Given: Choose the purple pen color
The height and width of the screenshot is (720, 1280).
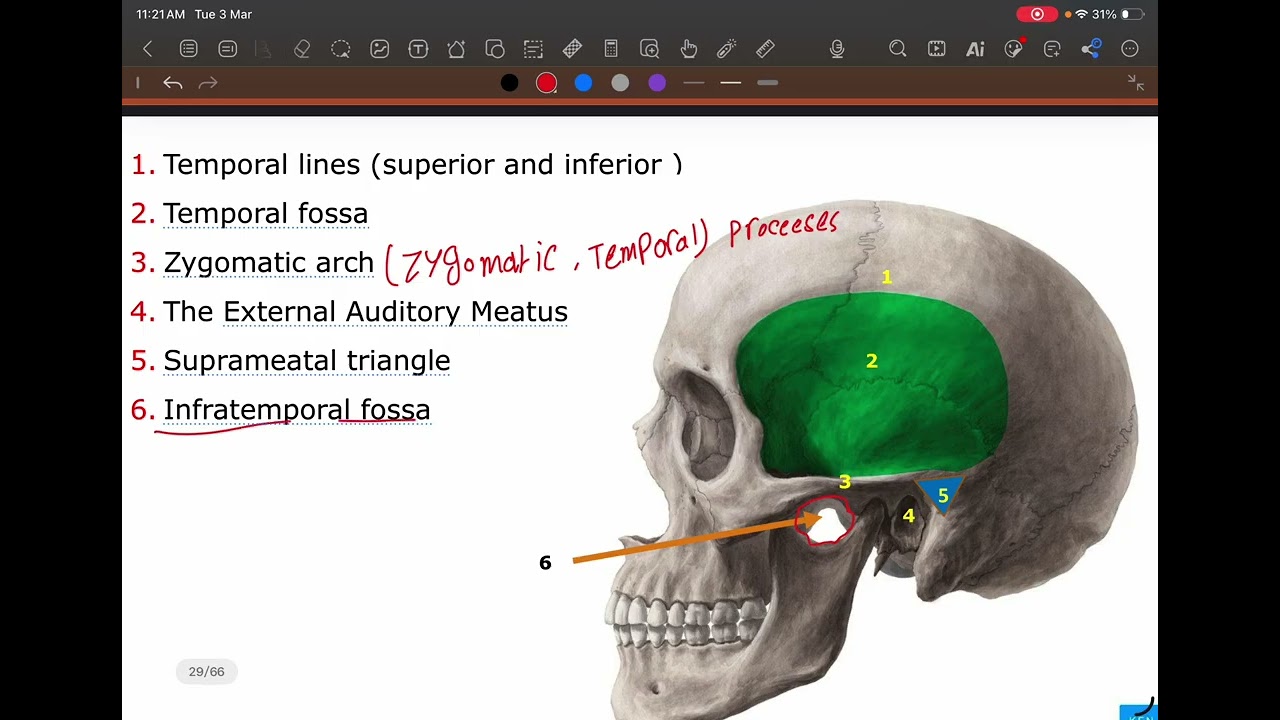Looking at the screenshot, I should click(x=657, y=83).
